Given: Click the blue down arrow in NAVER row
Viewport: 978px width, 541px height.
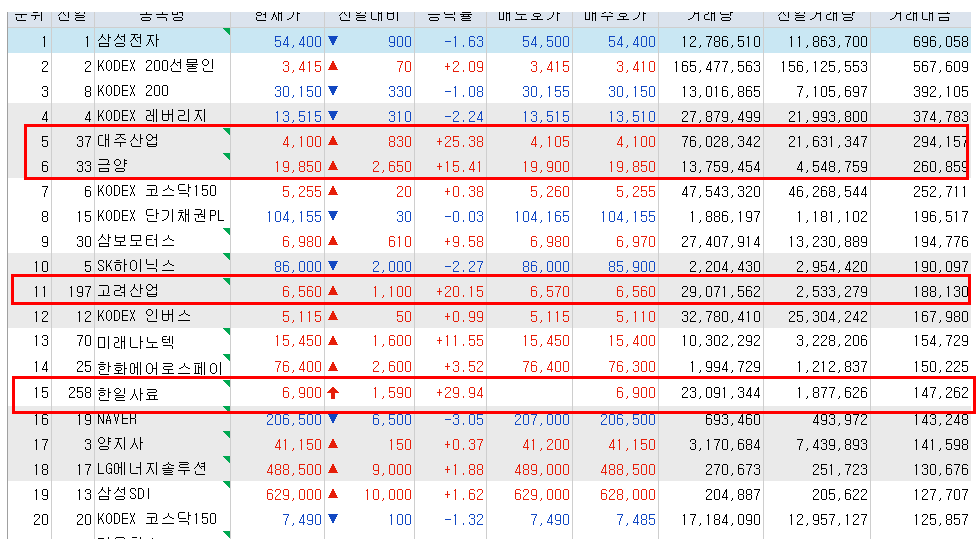Looking at the screenshot, I should 333,418.
